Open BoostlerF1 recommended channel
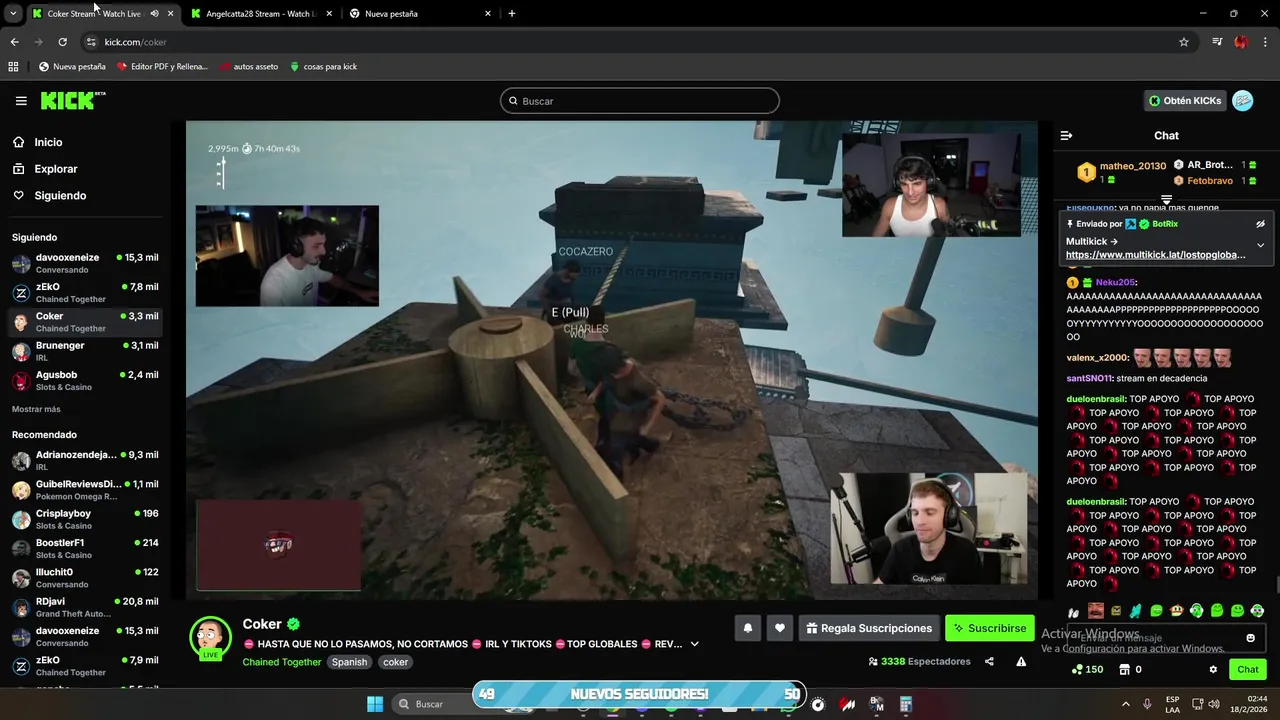The height and width of the screenshot is (720, 1280). pos(85,549)
